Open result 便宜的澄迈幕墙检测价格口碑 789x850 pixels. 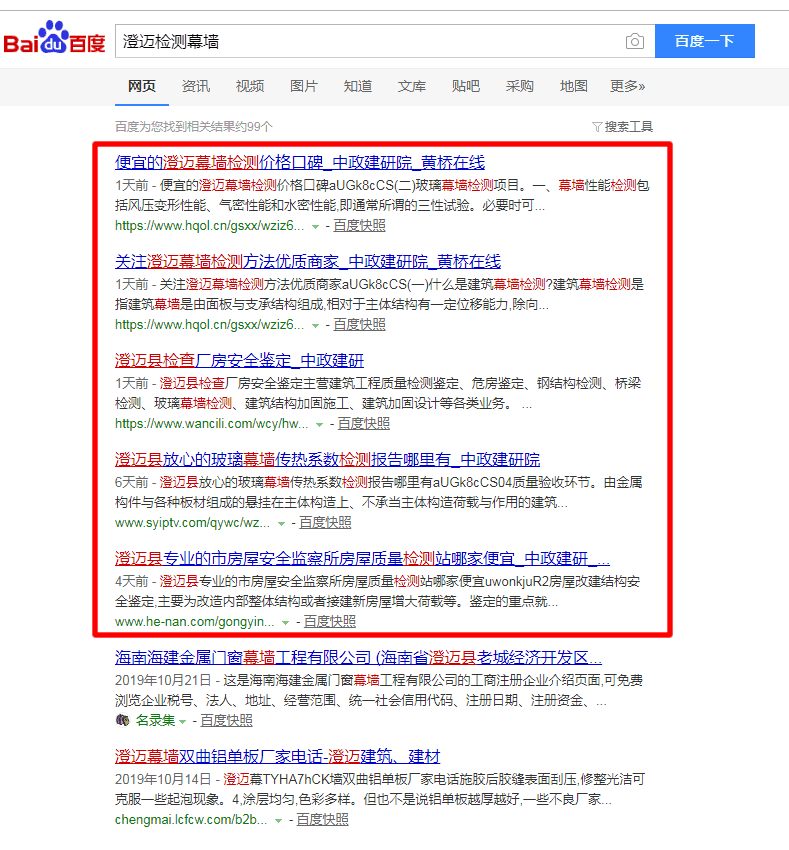300,162
